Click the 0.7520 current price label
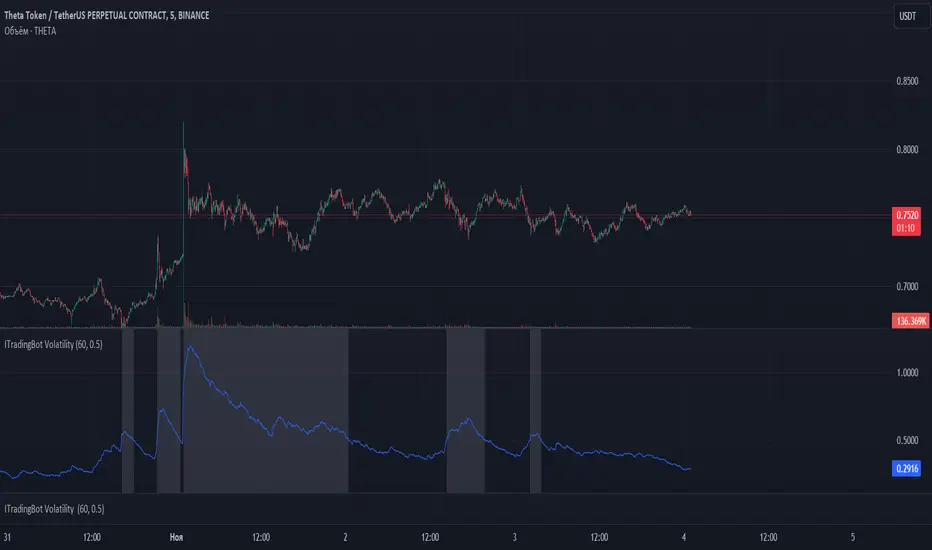Image resolution: width=932 pixels, height=550 pixels. pyautogui.click(x=906, y=215)
